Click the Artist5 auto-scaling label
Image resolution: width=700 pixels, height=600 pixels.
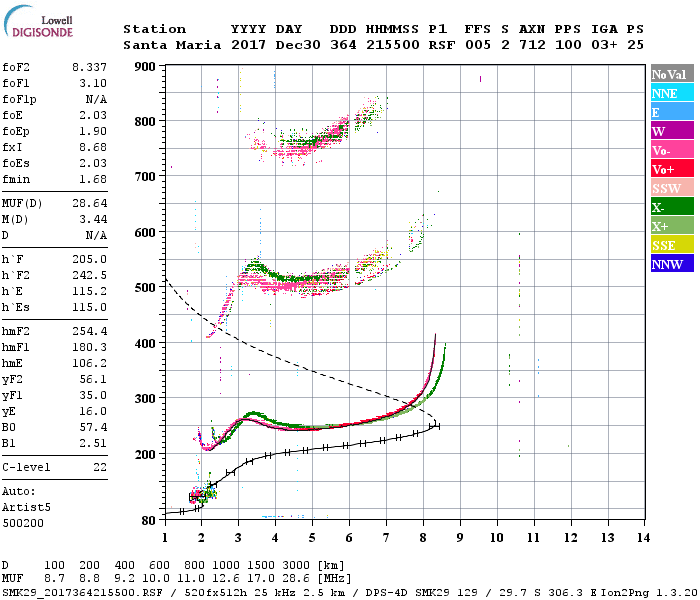coord(26,508)
